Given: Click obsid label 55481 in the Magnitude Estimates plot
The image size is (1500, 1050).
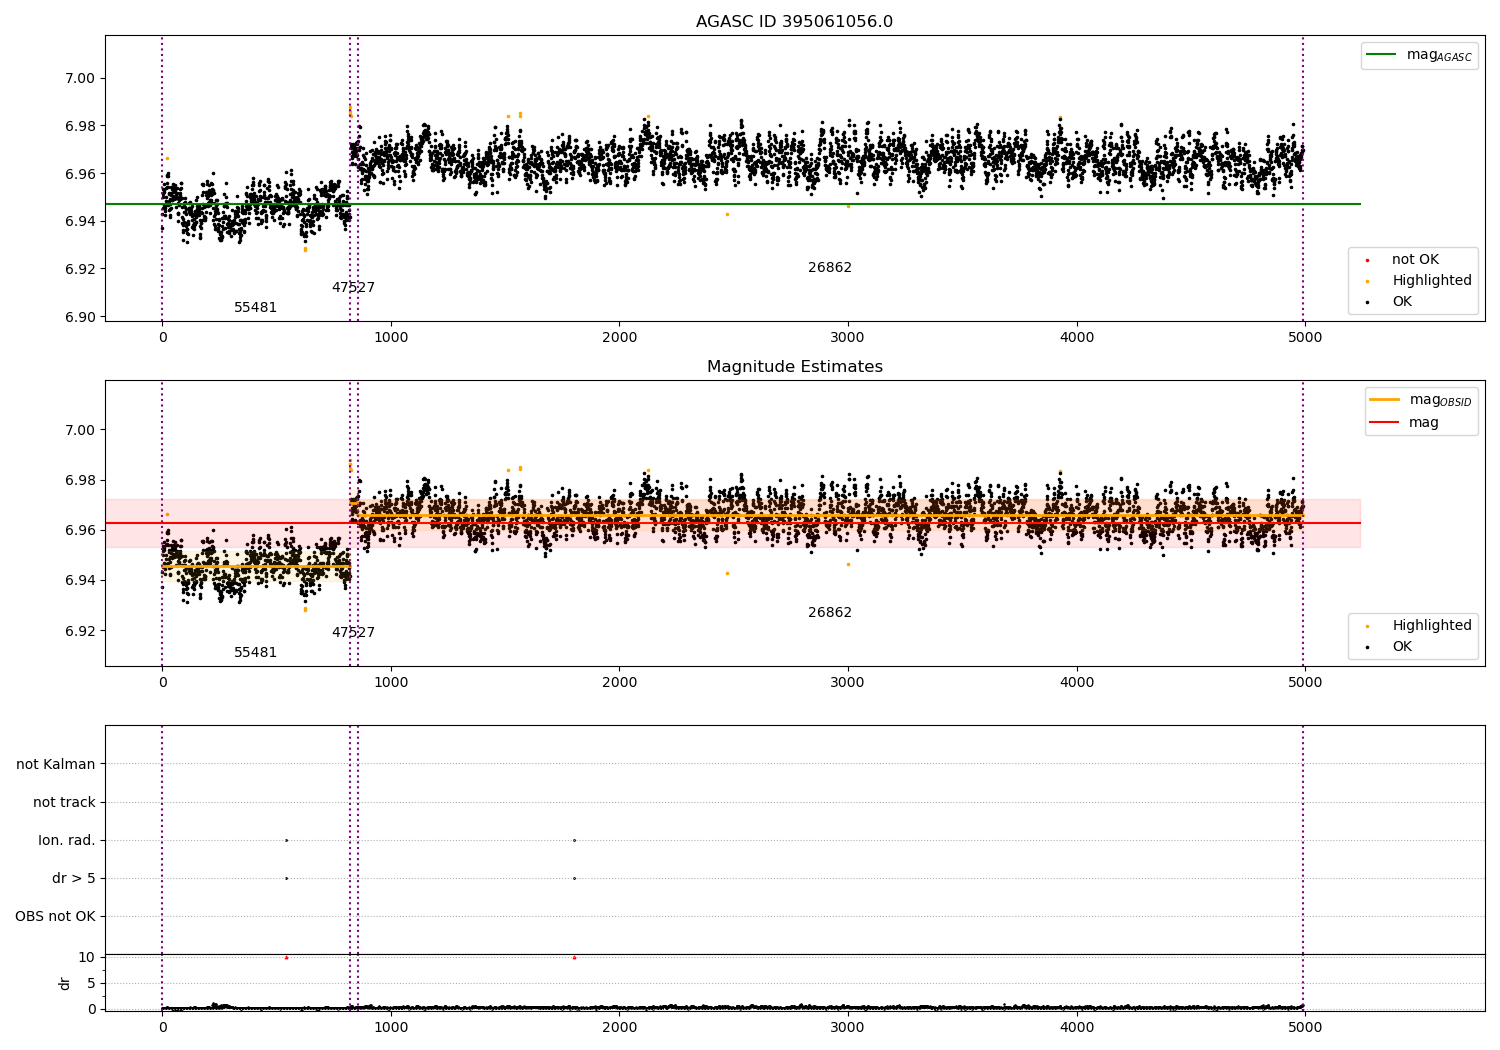Looking at the screenshot, I should pos(256,653).
